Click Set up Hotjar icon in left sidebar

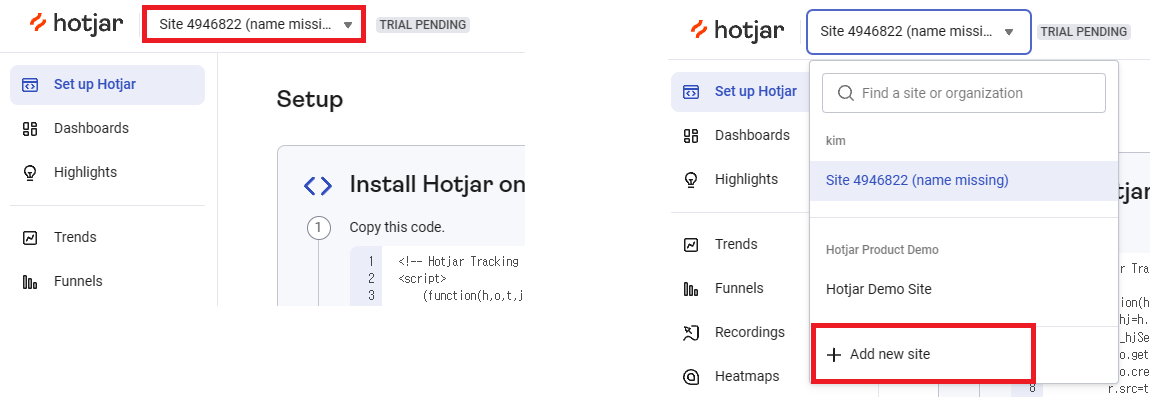pos(30,84)
